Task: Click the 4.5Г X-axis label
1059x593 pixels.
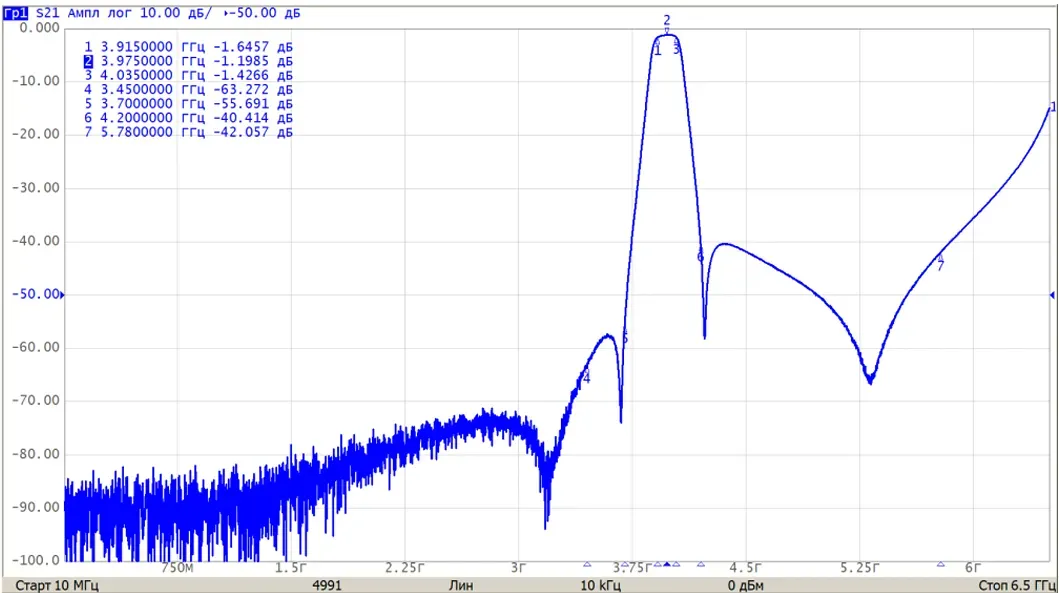Action: click(746, 568)
